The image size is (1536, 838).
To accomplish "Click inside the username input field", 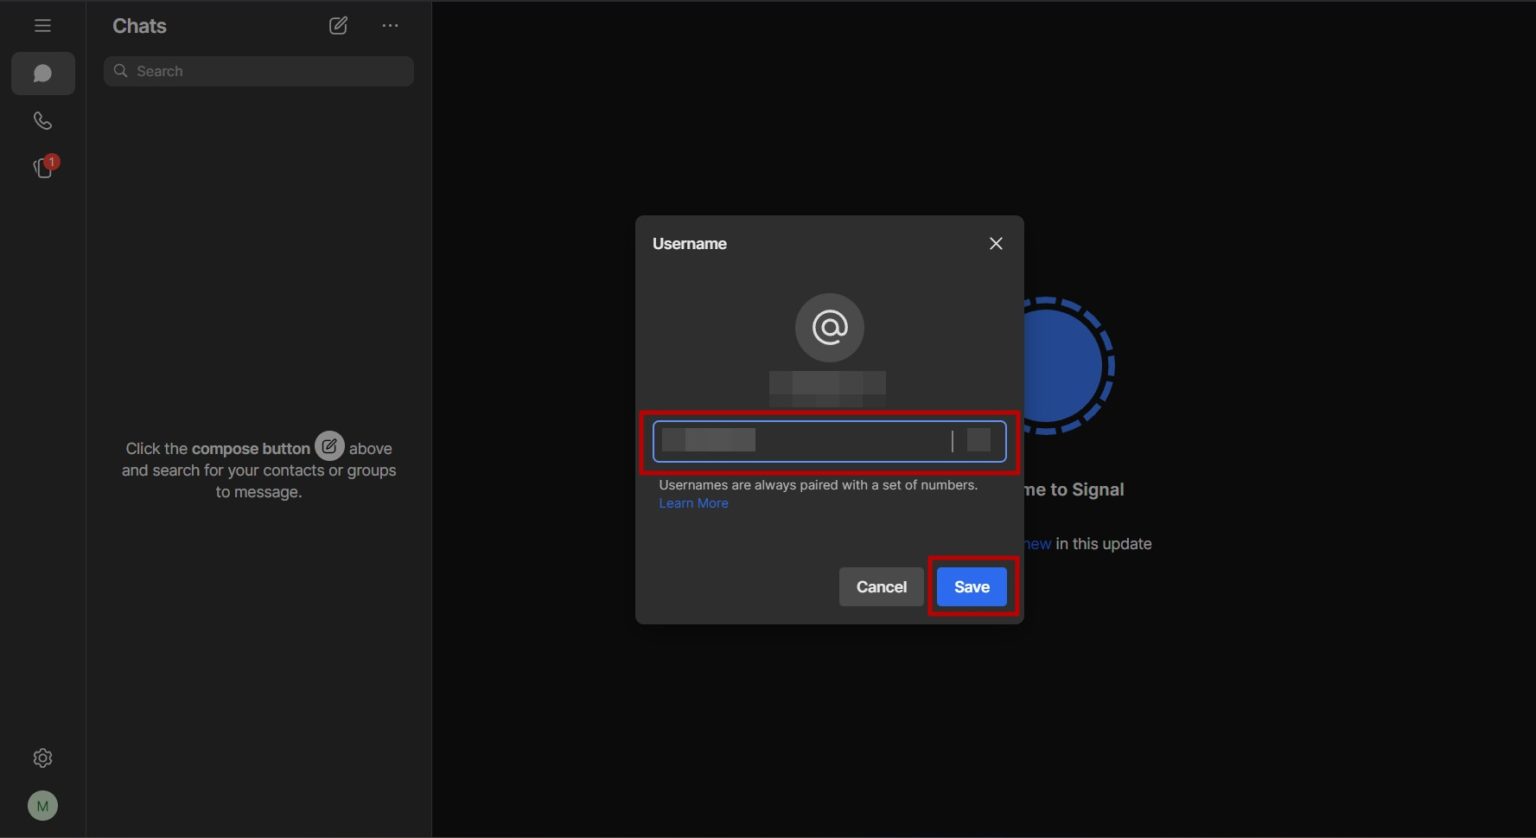I will click(x=800, y=441).
